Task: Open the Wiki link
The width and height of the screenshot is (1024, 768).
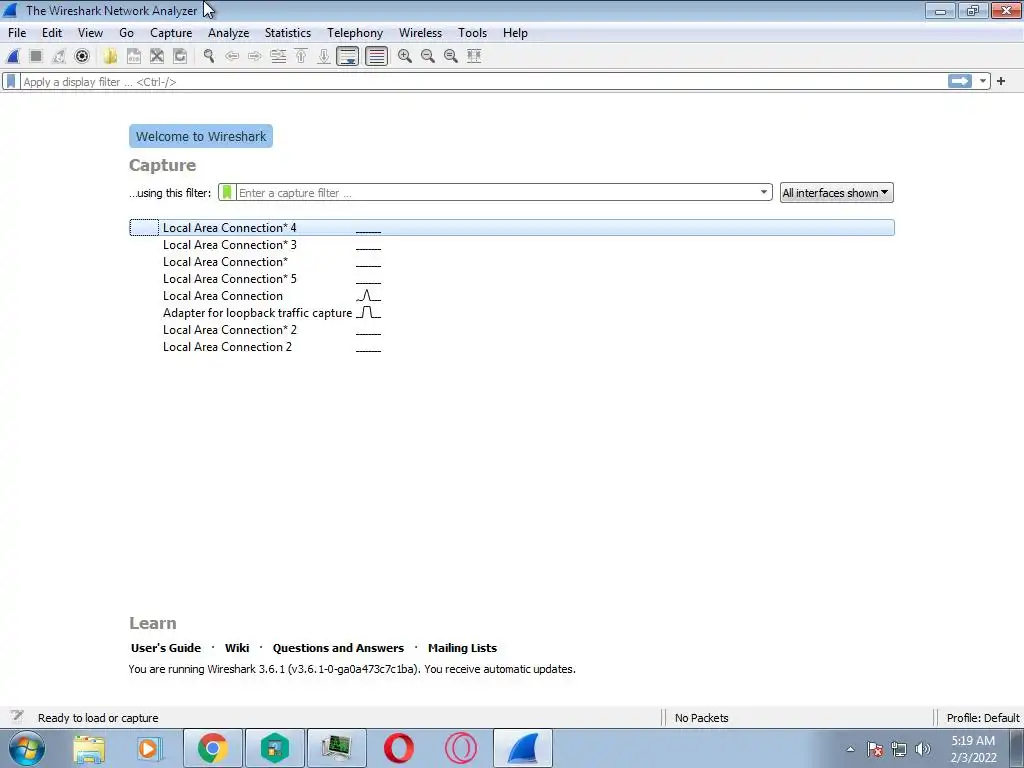Action: tap(236, 648)
